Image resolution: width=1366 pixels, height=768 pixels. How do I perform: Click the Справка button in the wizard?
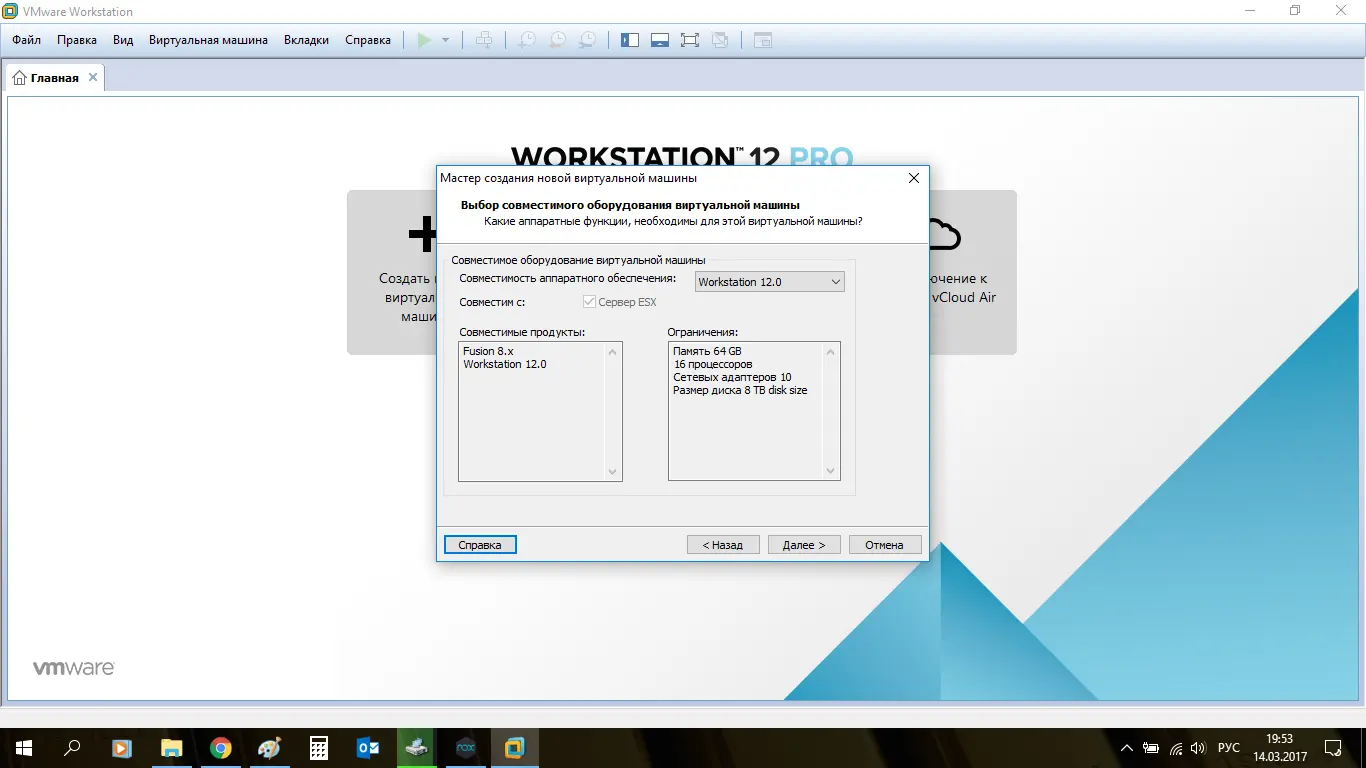pos(480,545)
